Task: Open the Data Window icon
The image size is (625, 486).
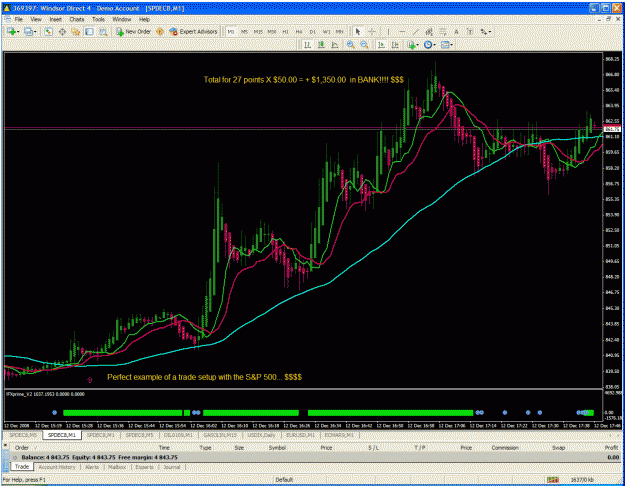Action: pyautogui.click(x=62, y=31)
